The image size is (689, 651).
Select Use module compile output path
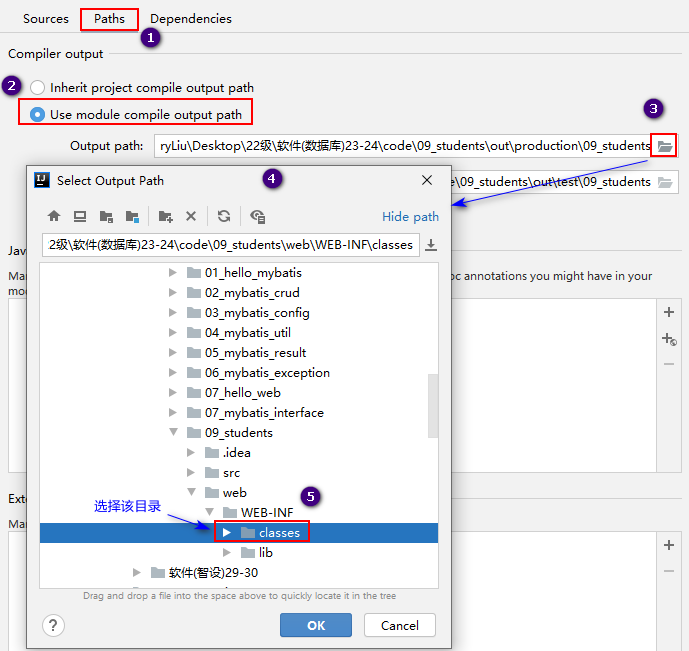(x=38, y=114)
